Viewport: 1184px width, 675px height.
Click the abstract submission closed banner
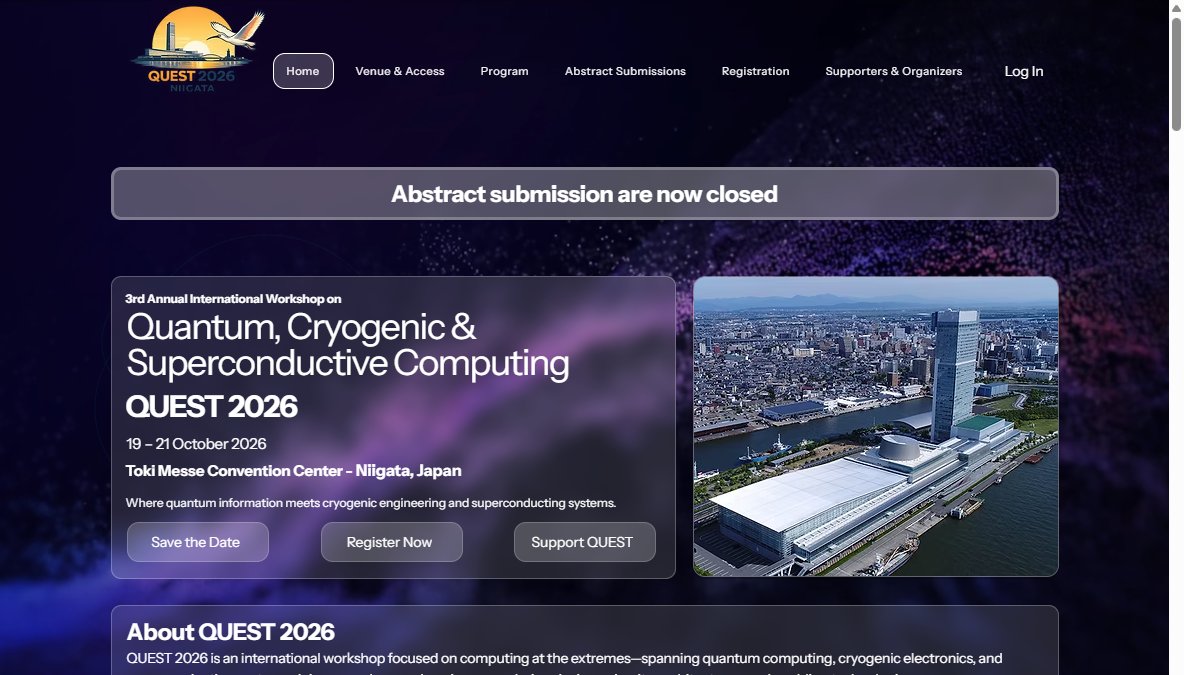click(584, 194)
